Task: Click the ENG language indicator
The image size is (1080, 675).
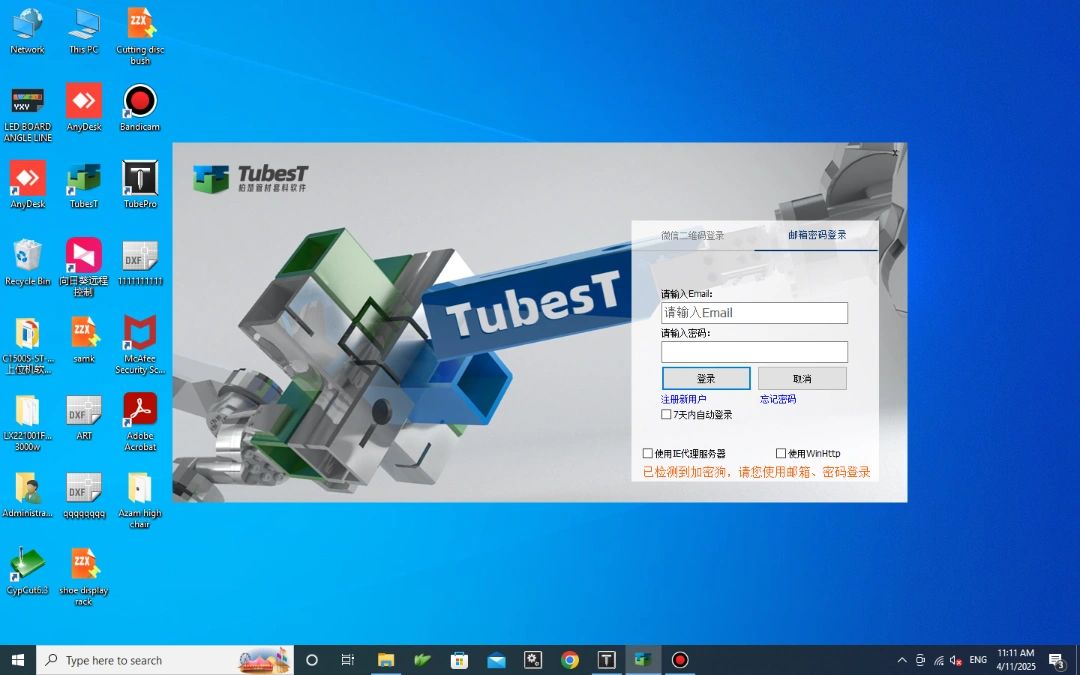Action: 978,660
